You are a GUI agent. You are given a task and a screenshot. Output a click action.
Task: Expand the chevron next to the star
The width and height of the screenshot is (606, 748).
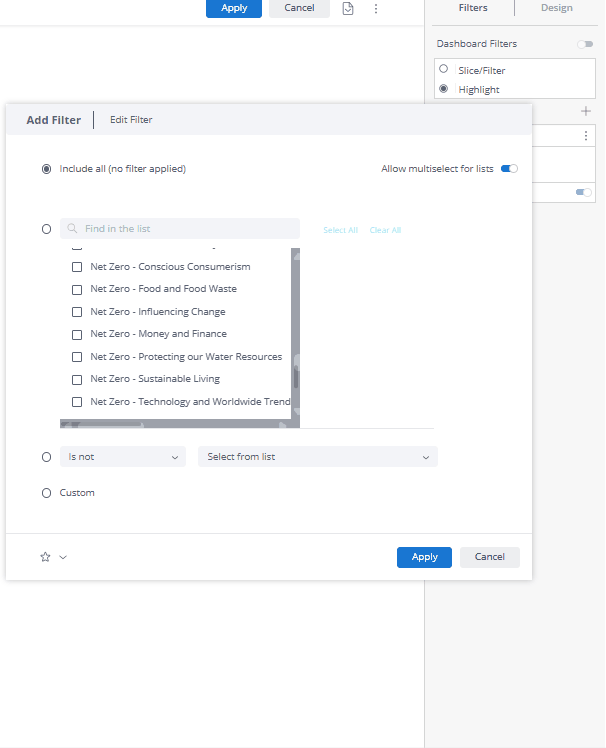pyautogui.click(x=63, y=557)
